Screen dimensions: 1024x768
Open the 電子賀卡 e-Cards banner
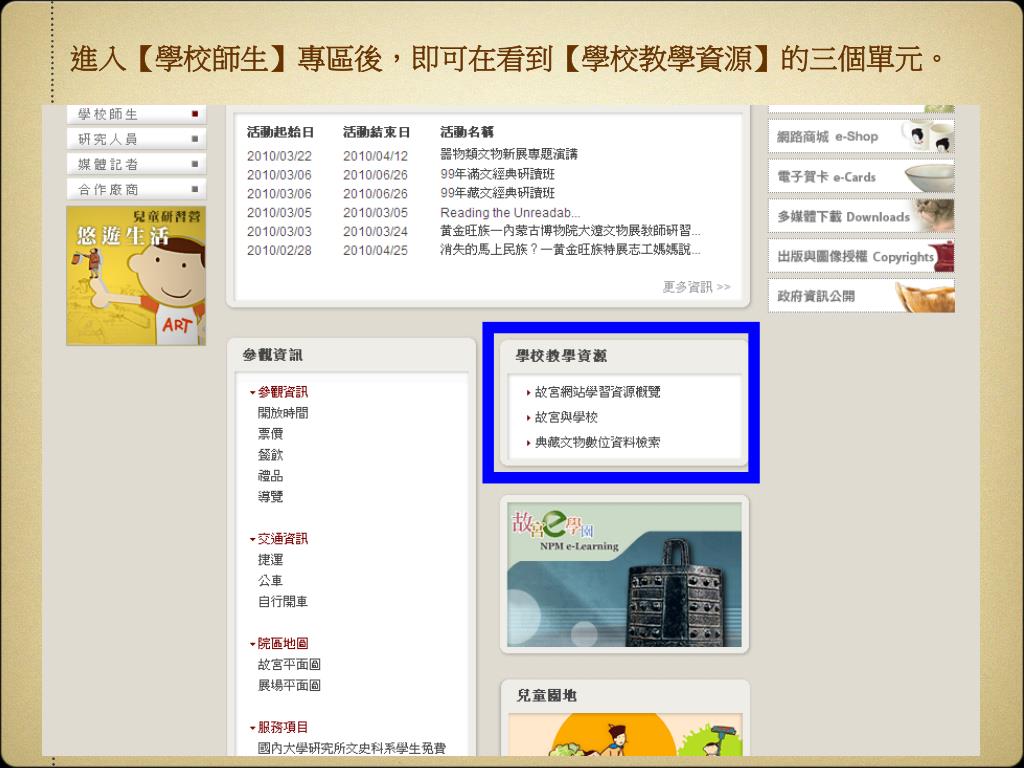click(861, 176)
